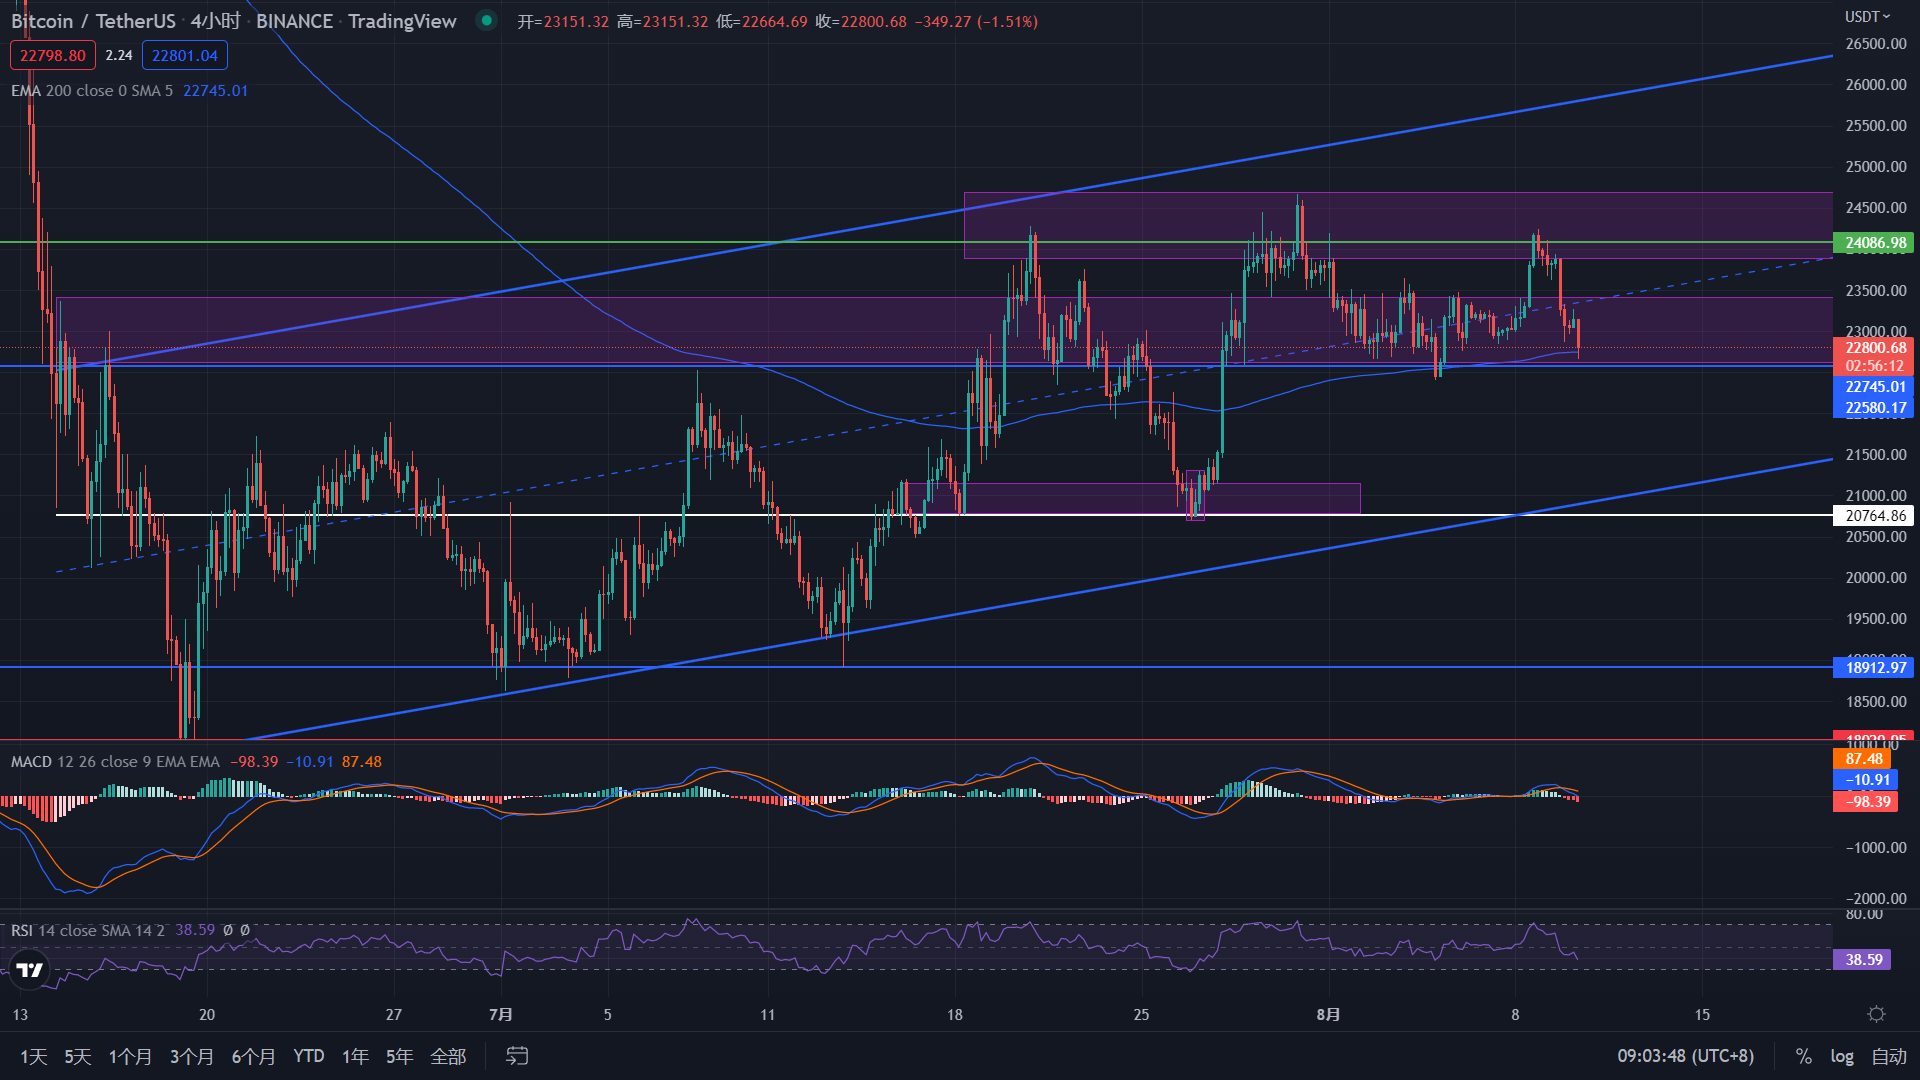Screen dimensions: 1920x1080
Task: Toggle auto scale (自动)
Action: click(x=1889, y=1056)
